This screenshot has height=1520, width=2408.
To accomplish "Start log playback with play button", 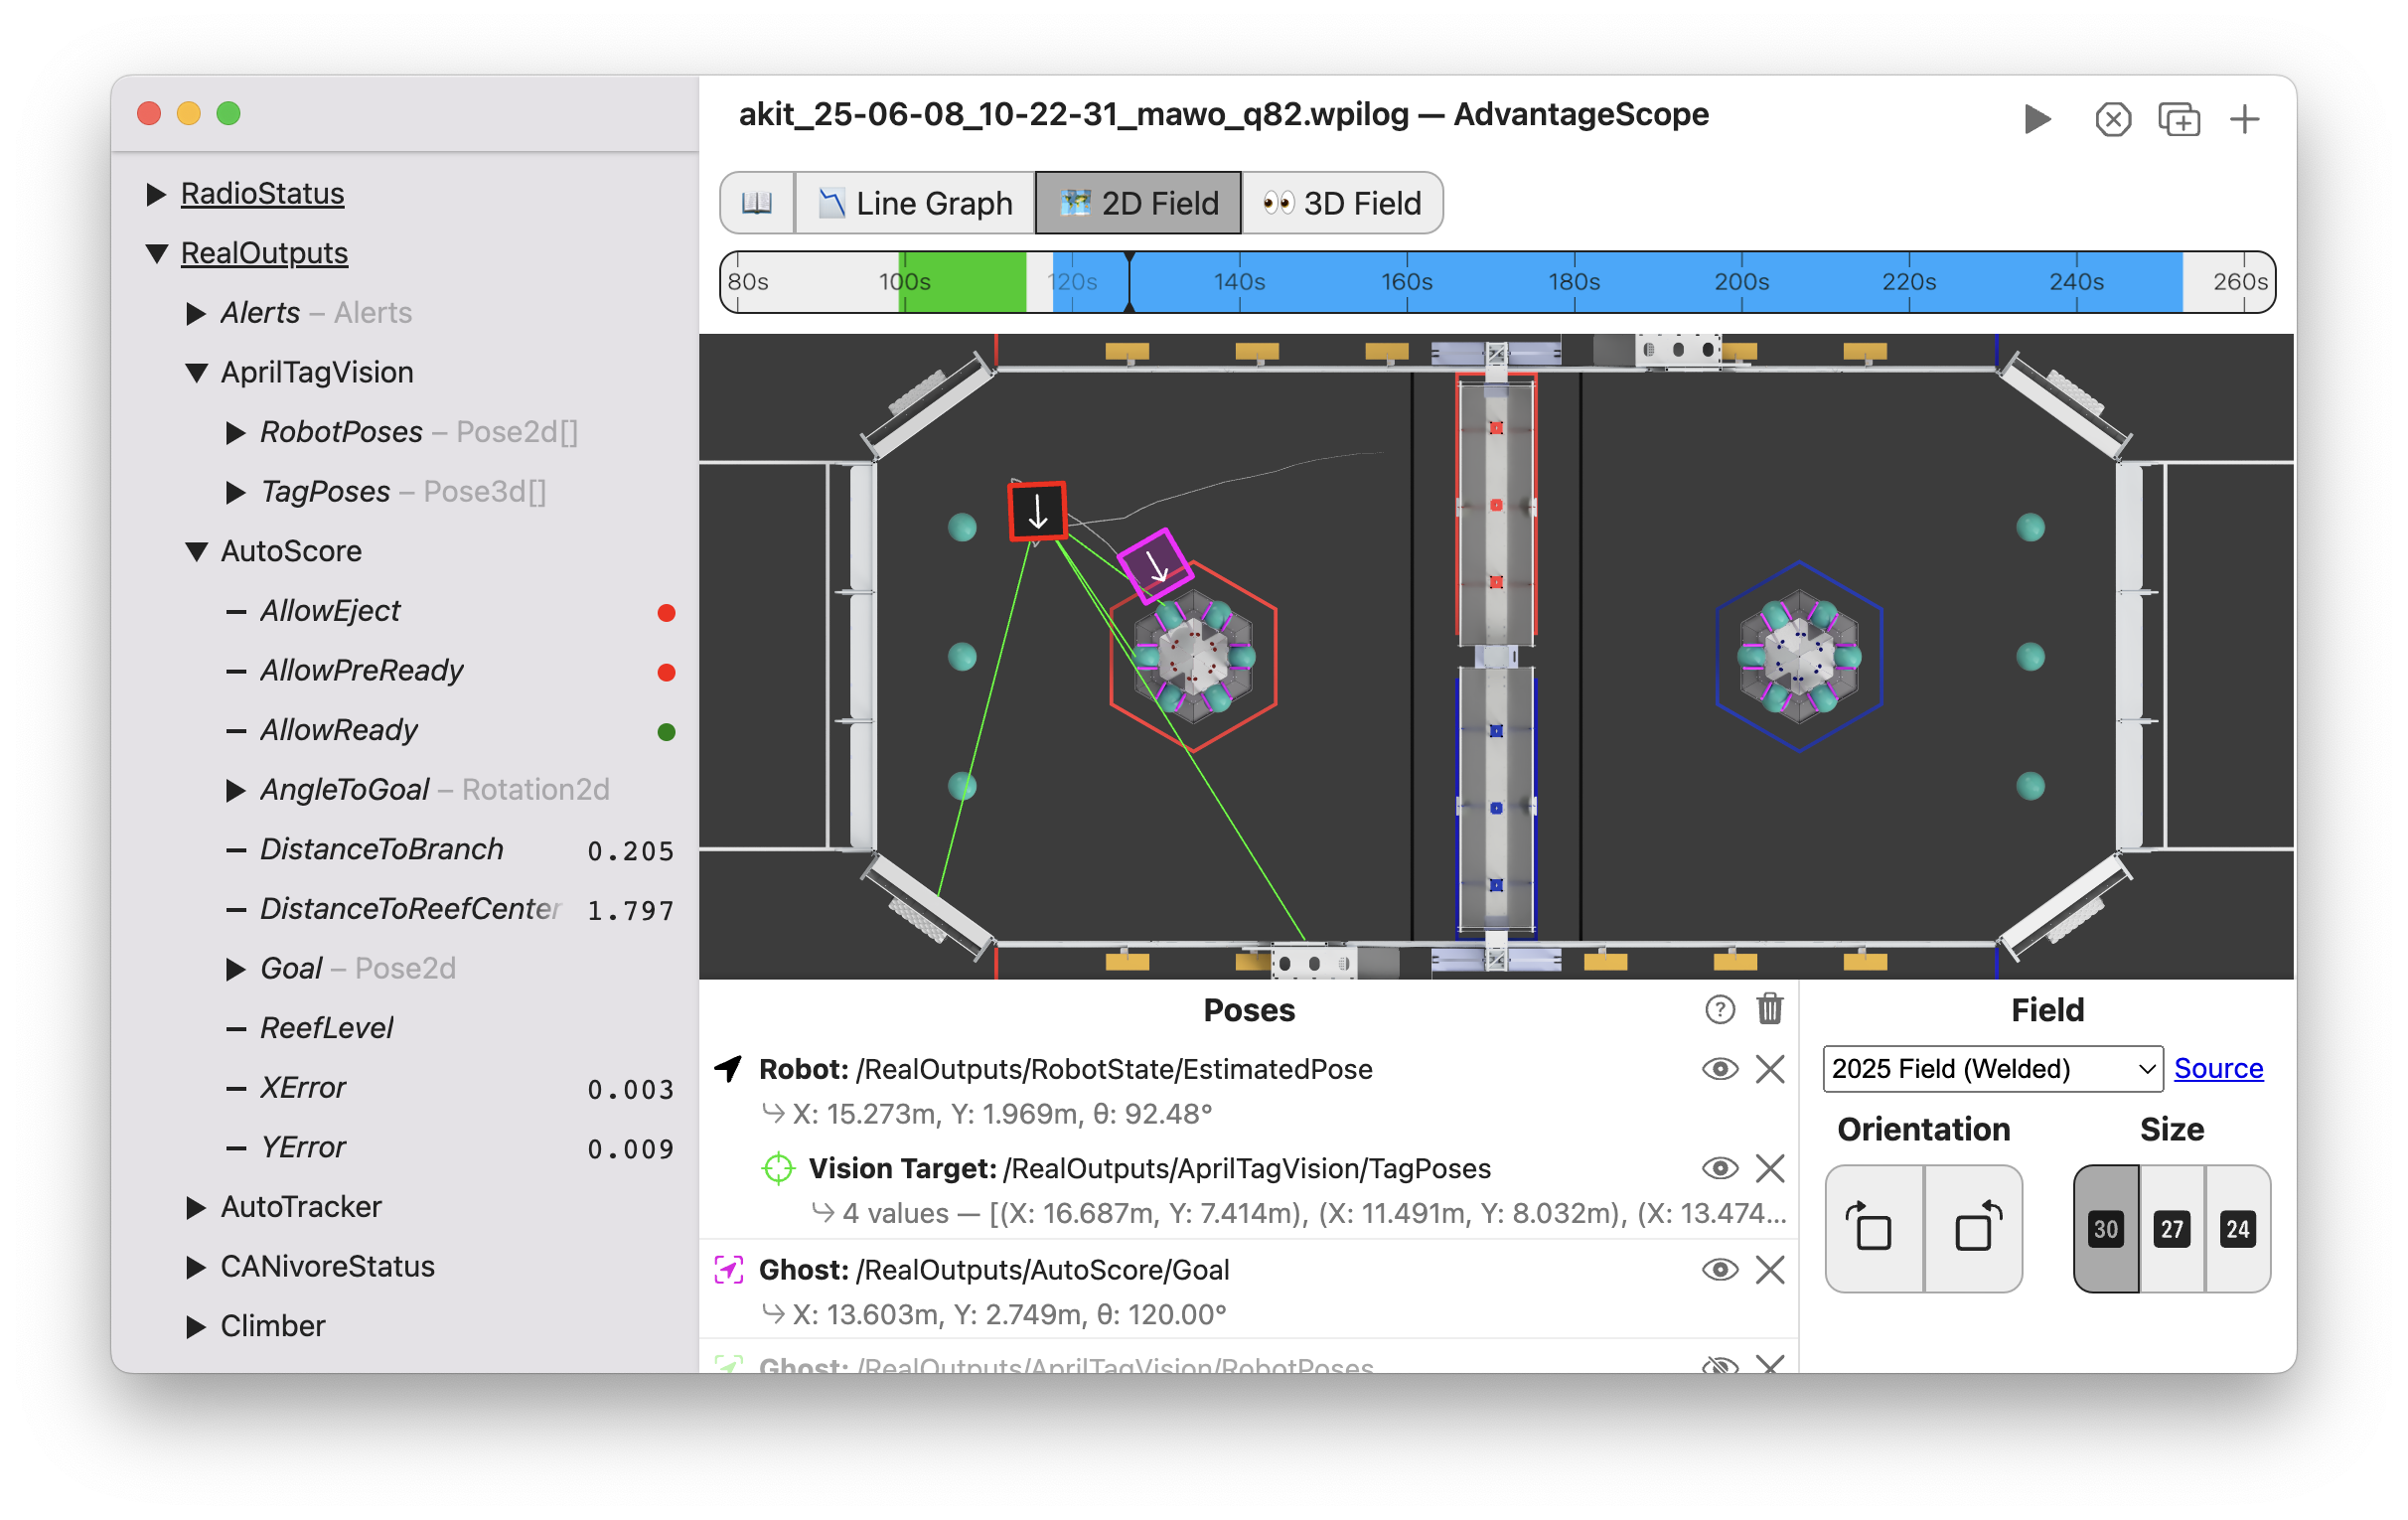I will [x=2037, y=119].
